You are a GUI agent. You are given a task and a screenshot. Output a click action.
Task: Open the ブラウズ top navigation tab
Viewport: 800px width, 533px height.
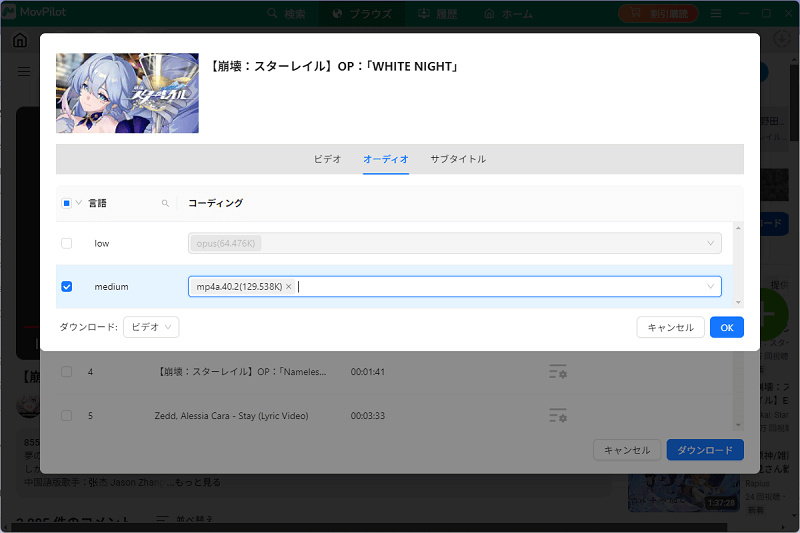pos(362,13)
